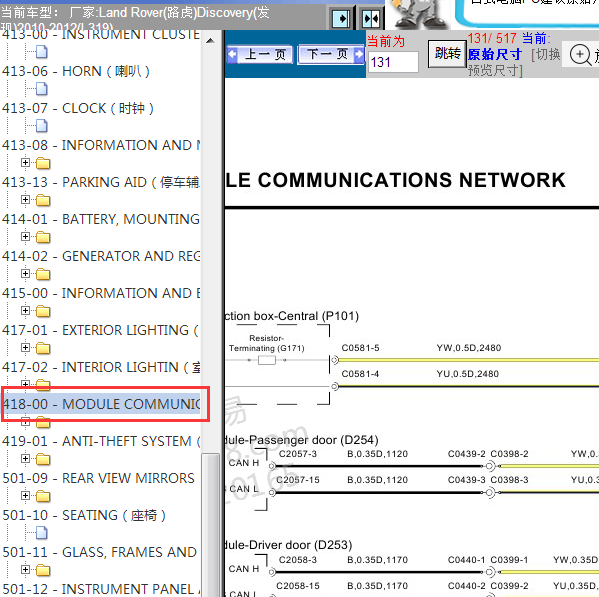Image resolution: width=599 pixels, height=597 pixels.
Task: Expand the 501-11 GLASS, FRAMES AND node
Action: (25, 569)
